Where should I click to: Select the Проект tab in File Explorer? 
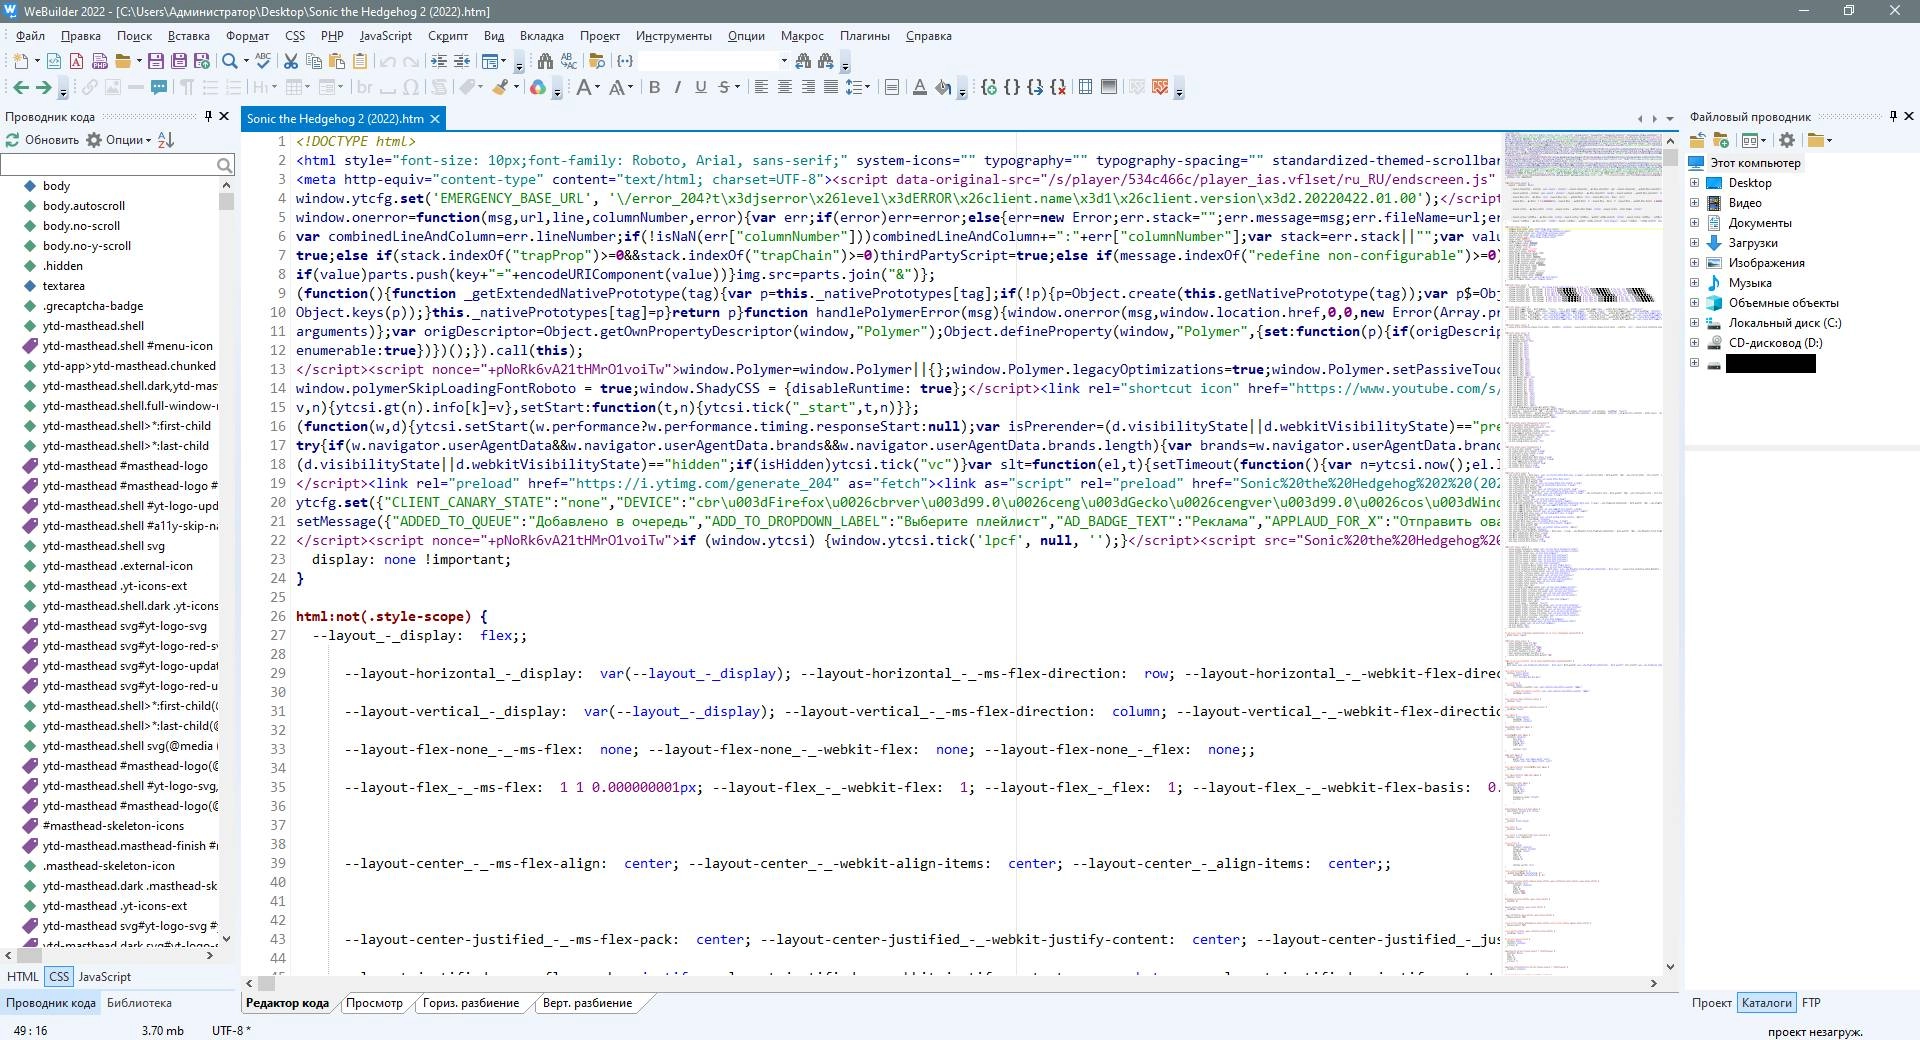(x=1711, y=1003)
